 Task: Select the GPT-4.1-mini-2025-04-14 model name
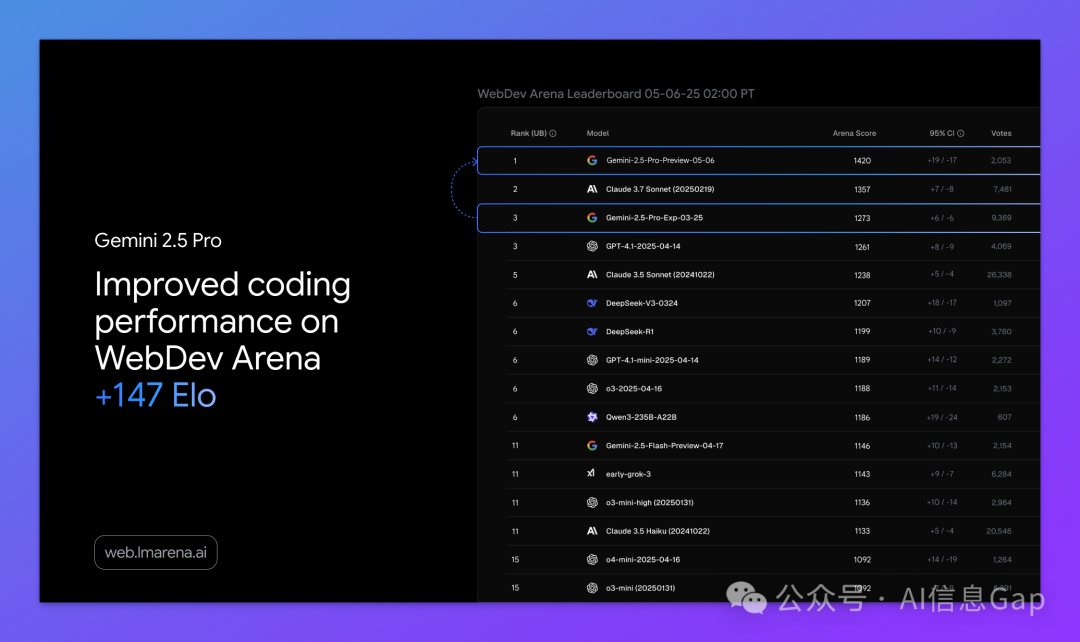click(652, 360)
